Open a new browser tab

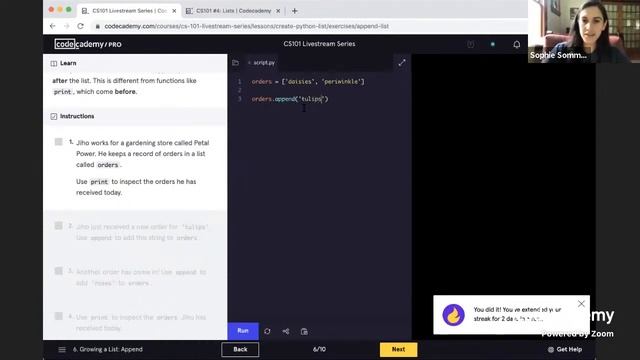click(295, 11)
